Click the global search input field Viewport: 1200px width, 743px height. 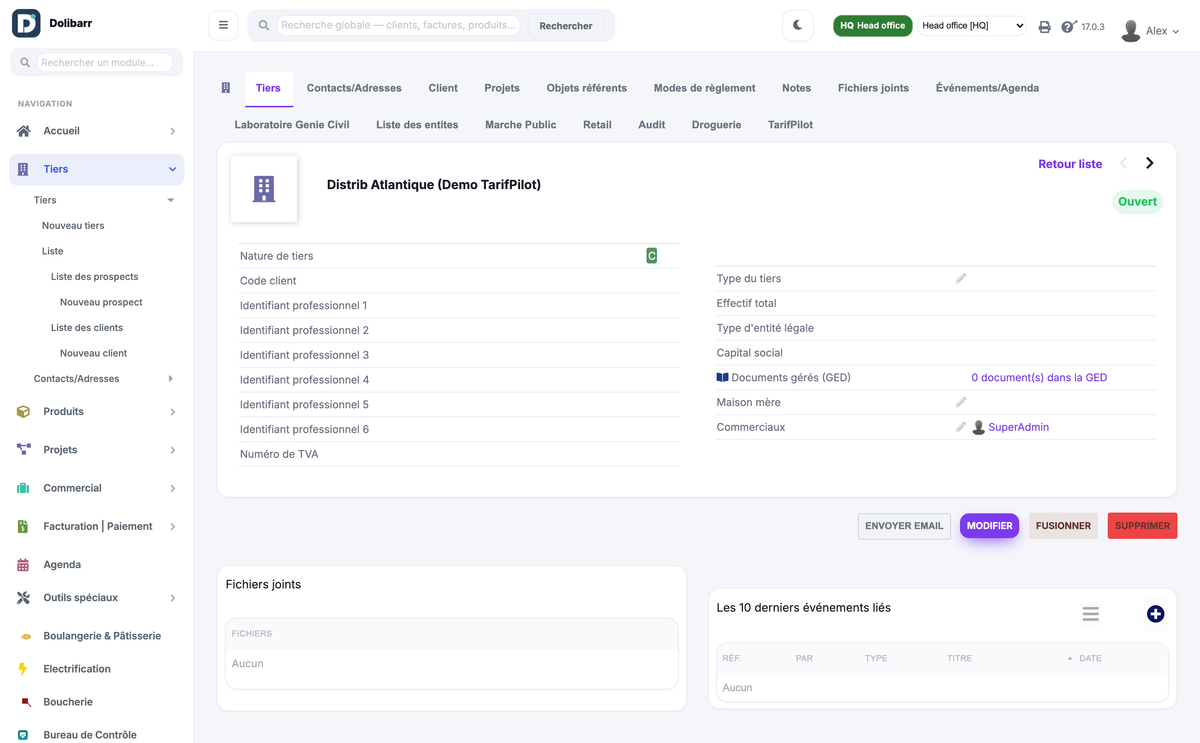[398, 25]
